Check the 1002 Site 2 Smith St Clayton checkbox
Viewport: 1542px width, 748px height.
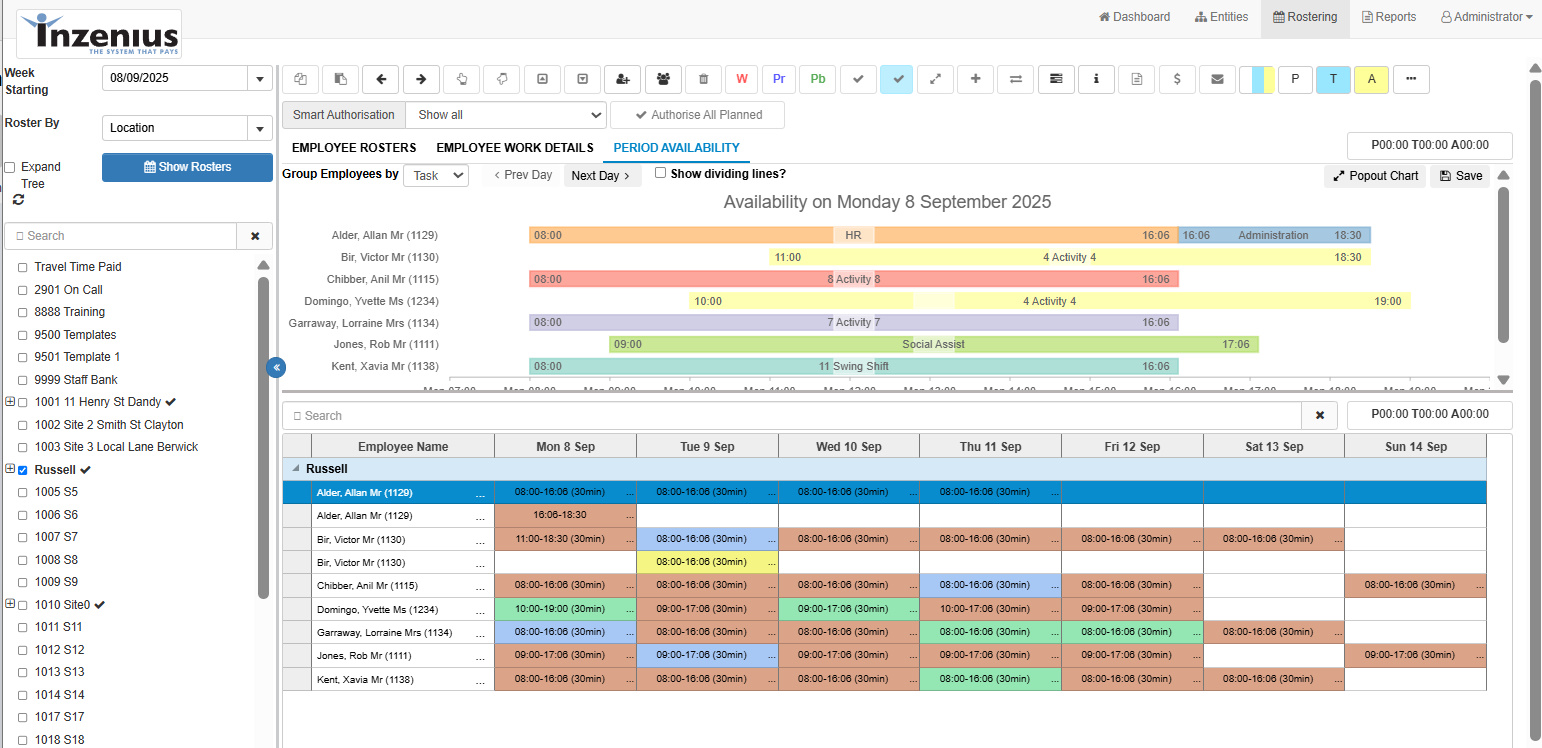pos(22,425)
